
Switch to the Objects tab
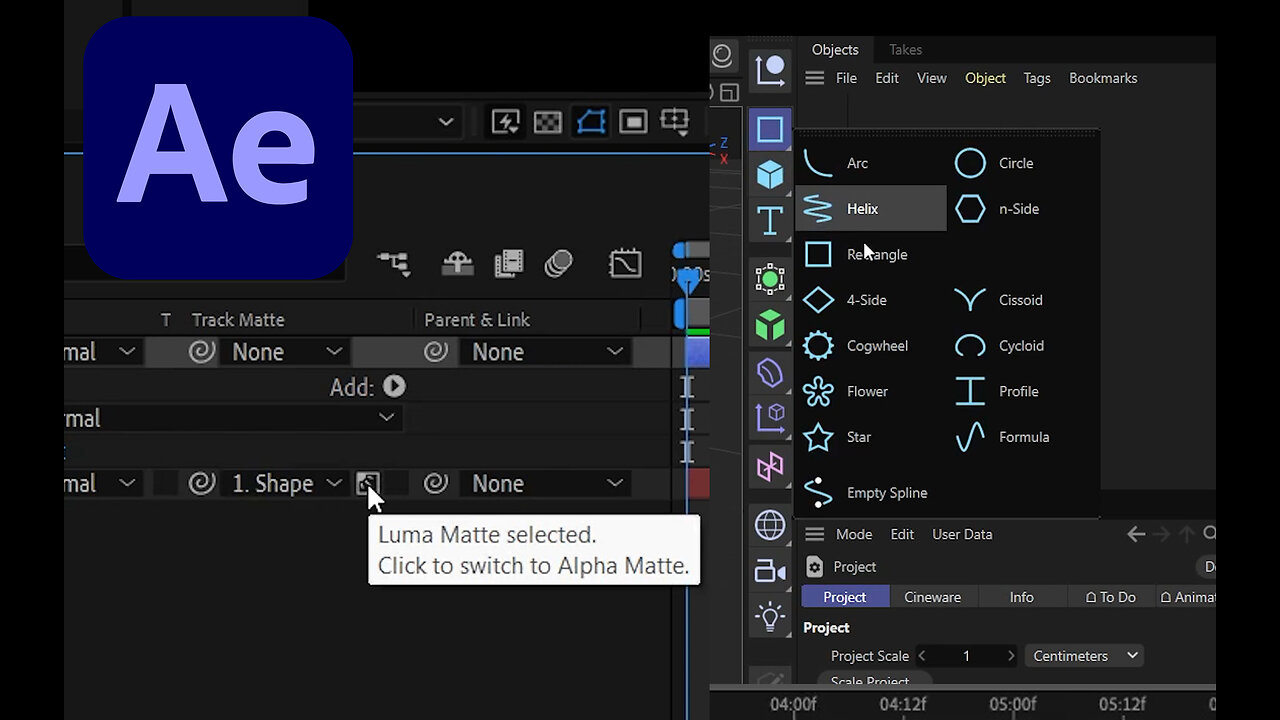835,50
